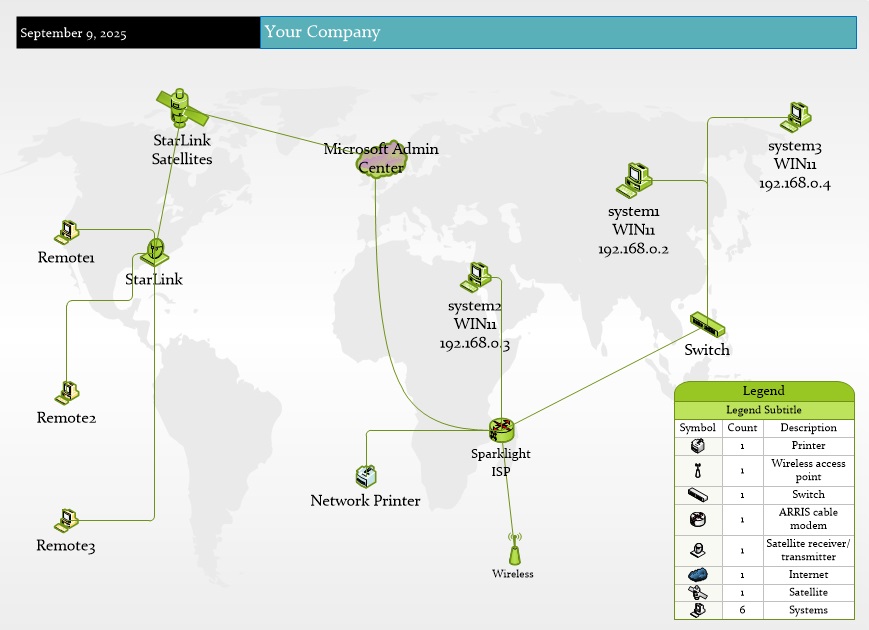The height and width of the screenshot is (630, 869).
Task: Select the Remote3 computer icon
Action: pyautogui.click(x=66, y=520)
